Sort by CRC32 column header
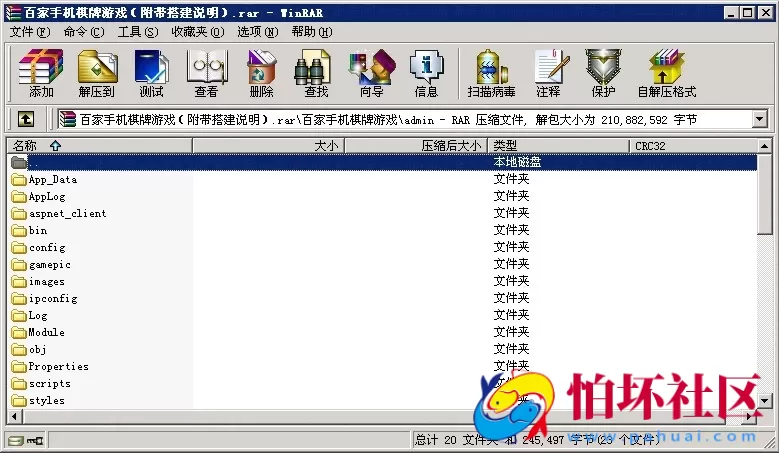 click(x=694, y=146)
